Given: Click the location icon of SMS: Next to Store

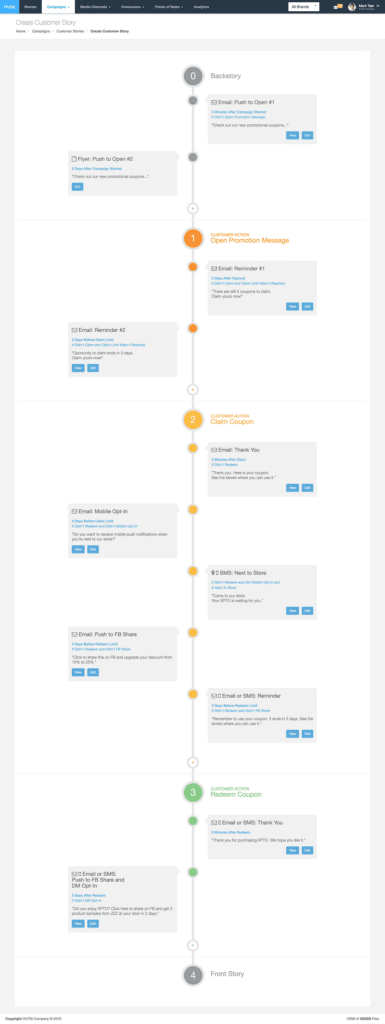Looking at the screenshot, I should pos(213,572).
